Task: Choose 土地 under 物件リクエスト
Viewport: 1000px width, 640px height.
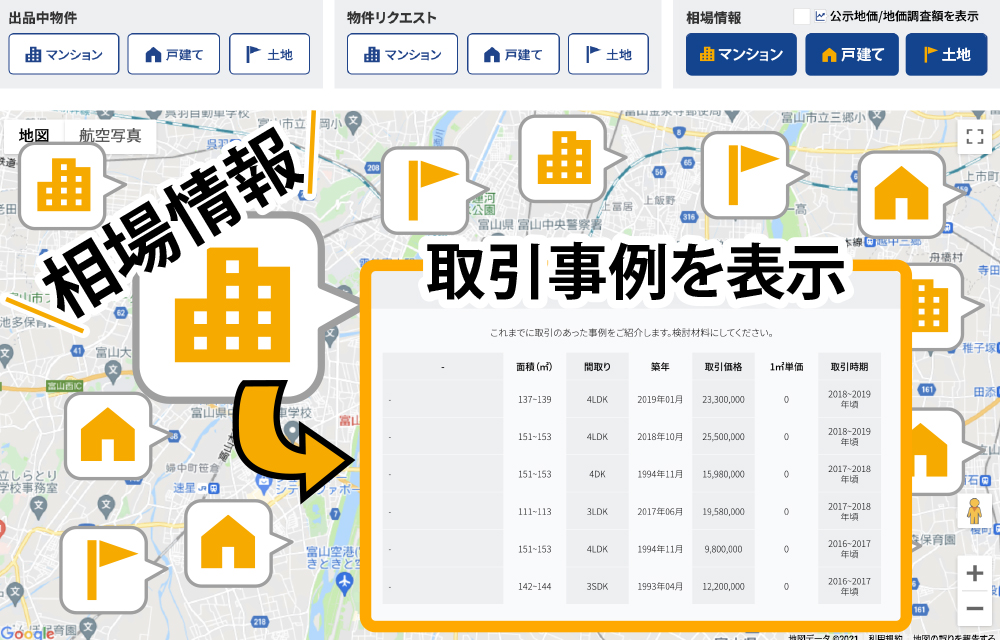Action: (x=608, y=54)
